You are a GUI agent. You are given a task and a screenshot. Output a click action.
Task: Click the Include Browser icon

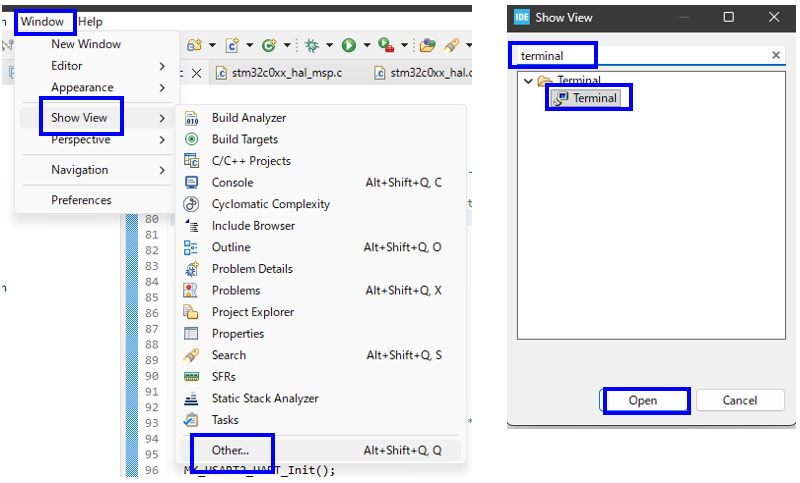pos(192,226)
